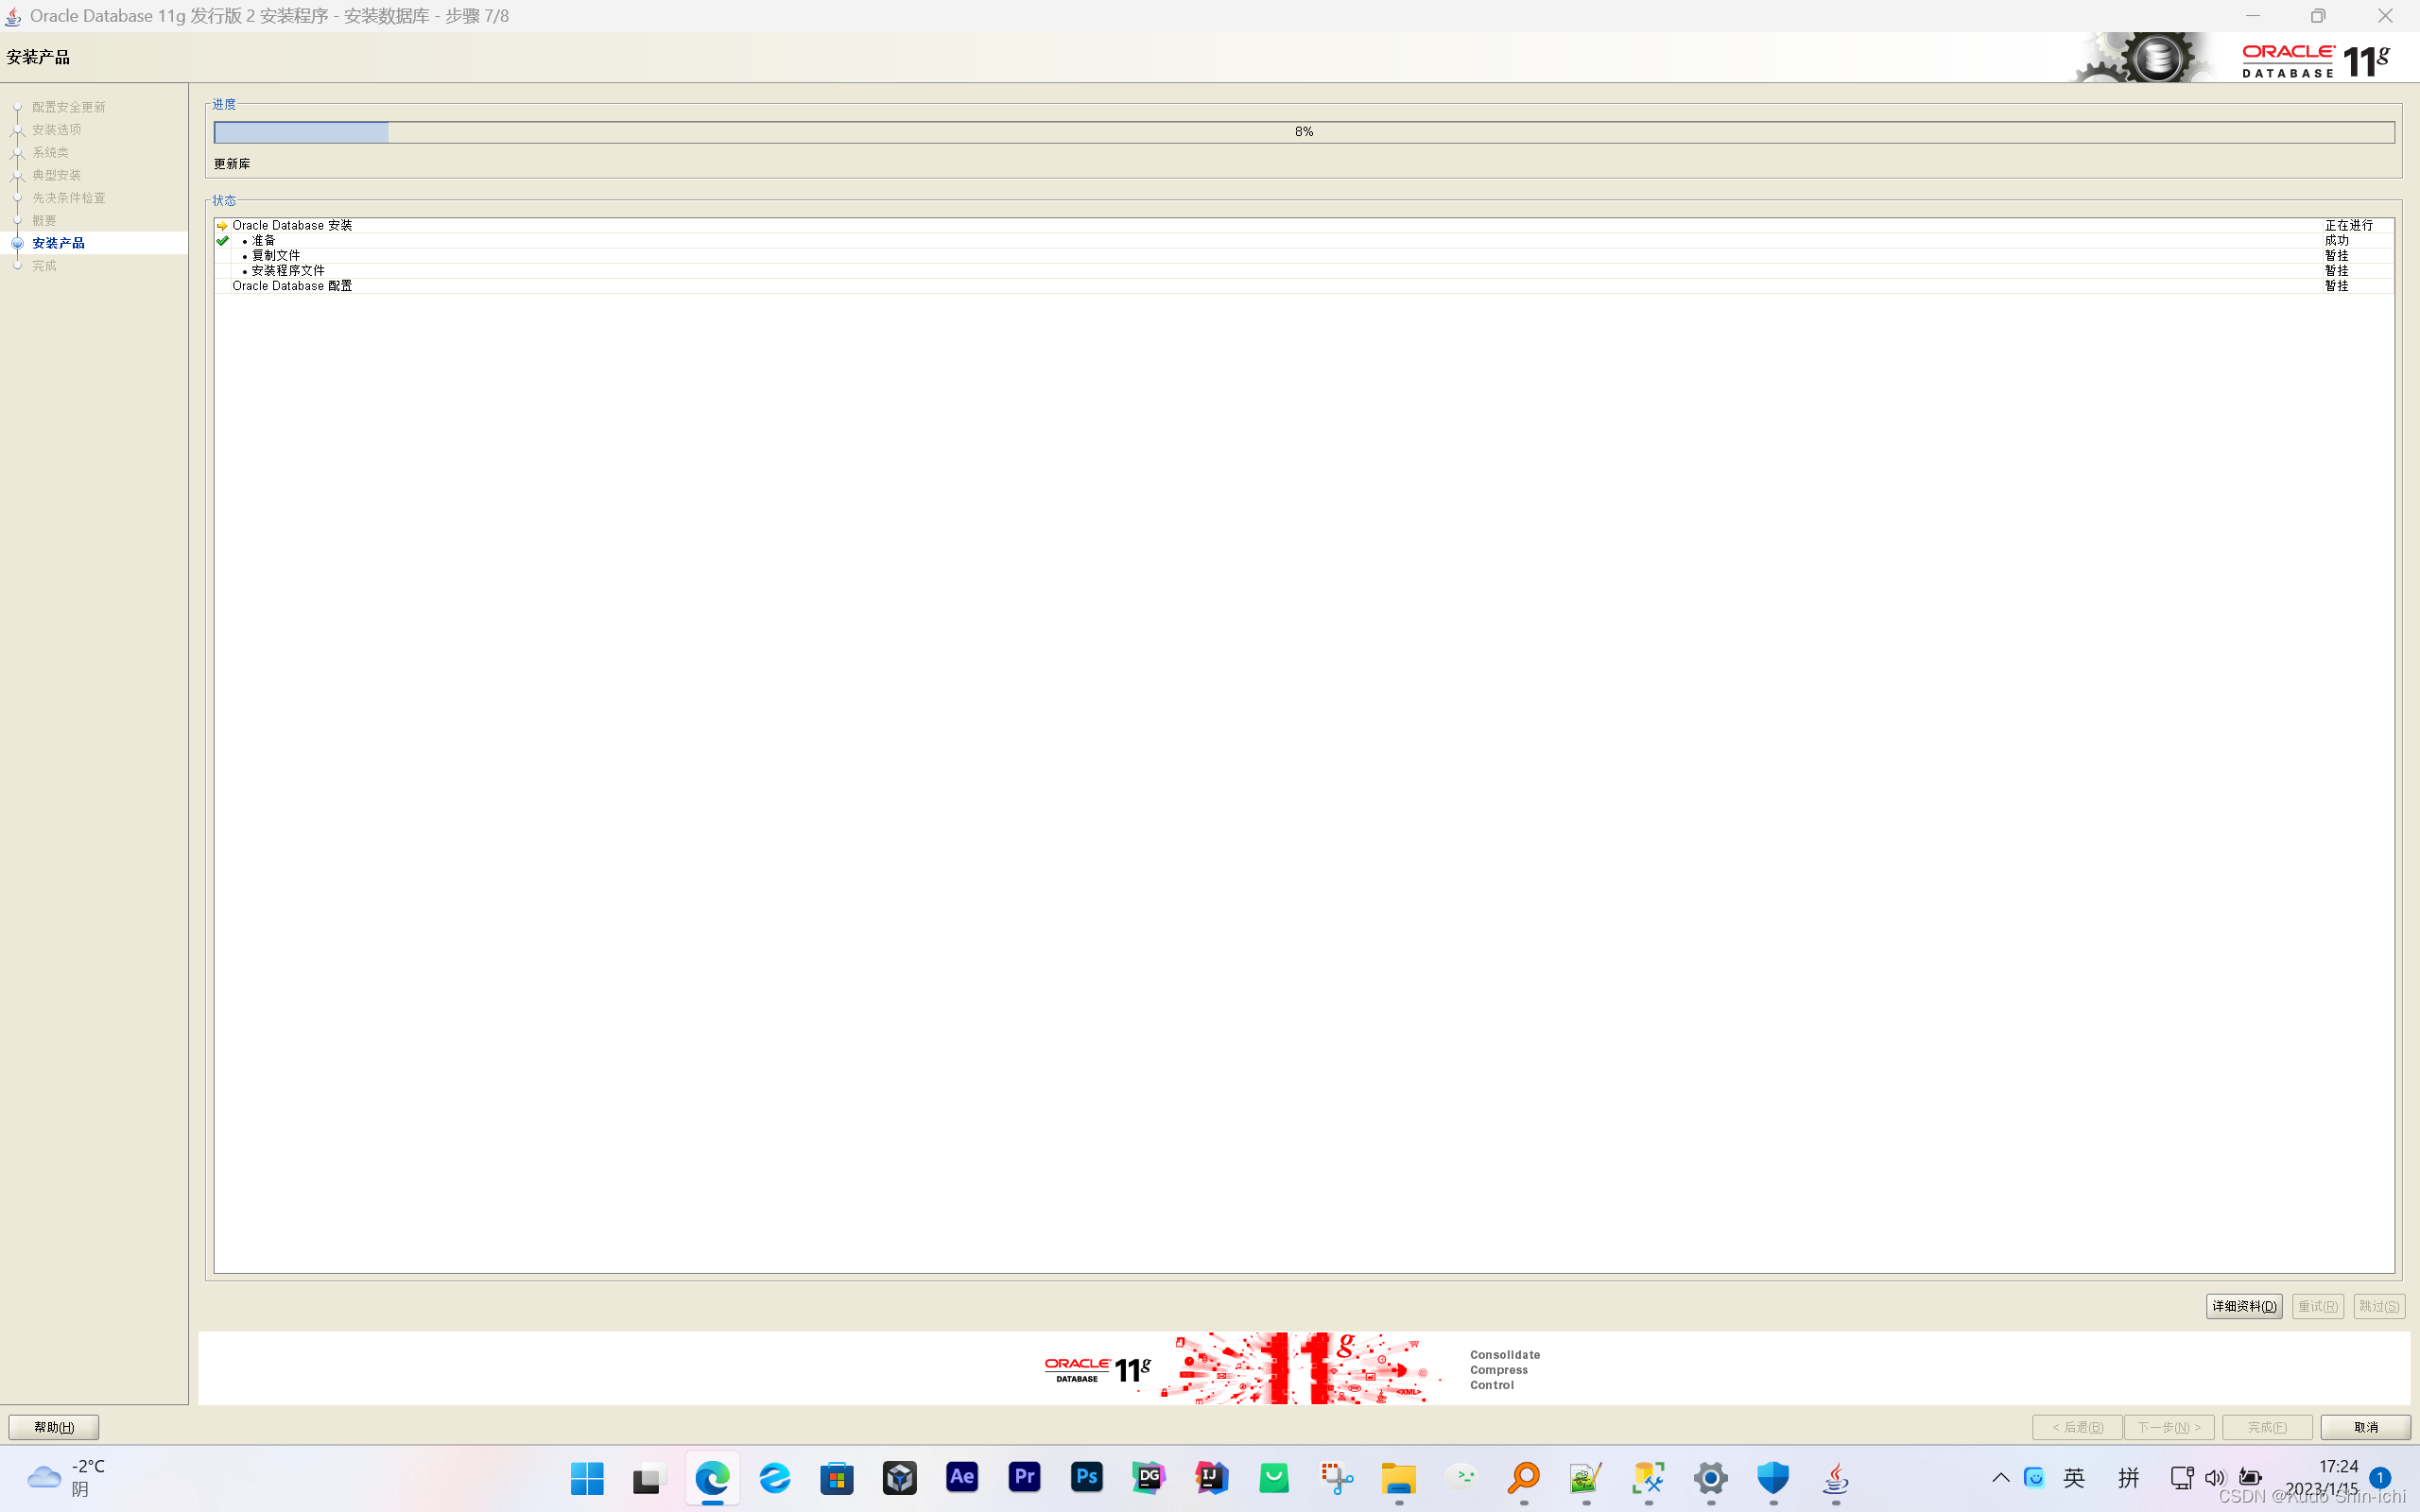Launch Microsoft Store from the taskbar

pyautogui.click(x=837, y=1477)
